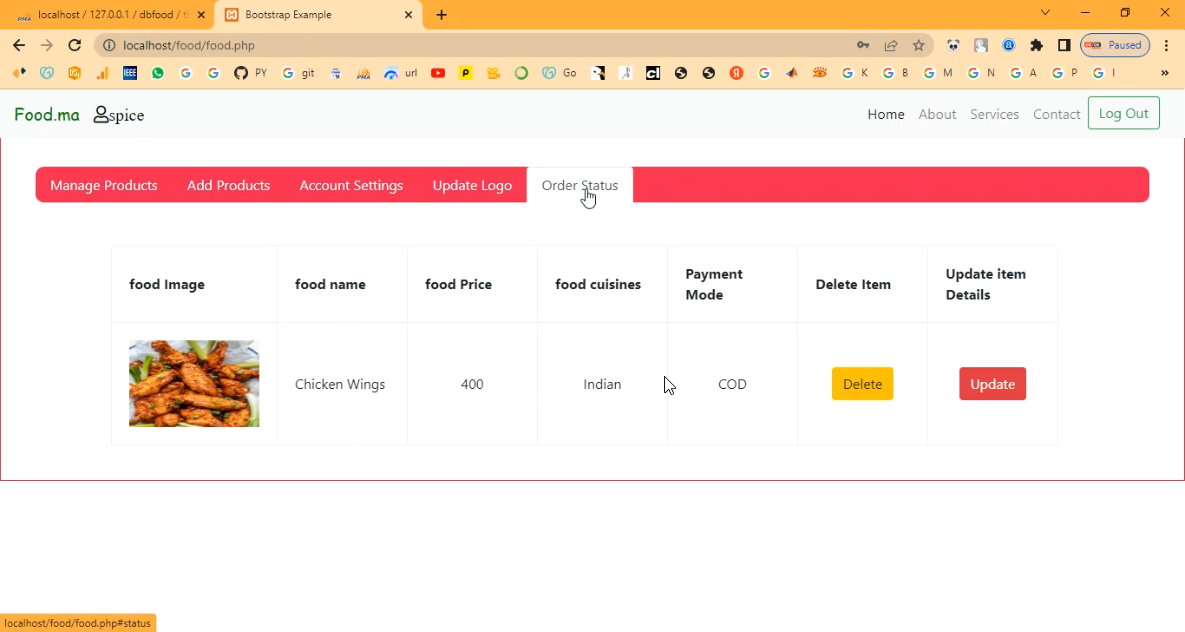
Task: Open the IEEE bookmark
Action: [x=130, y=73]
